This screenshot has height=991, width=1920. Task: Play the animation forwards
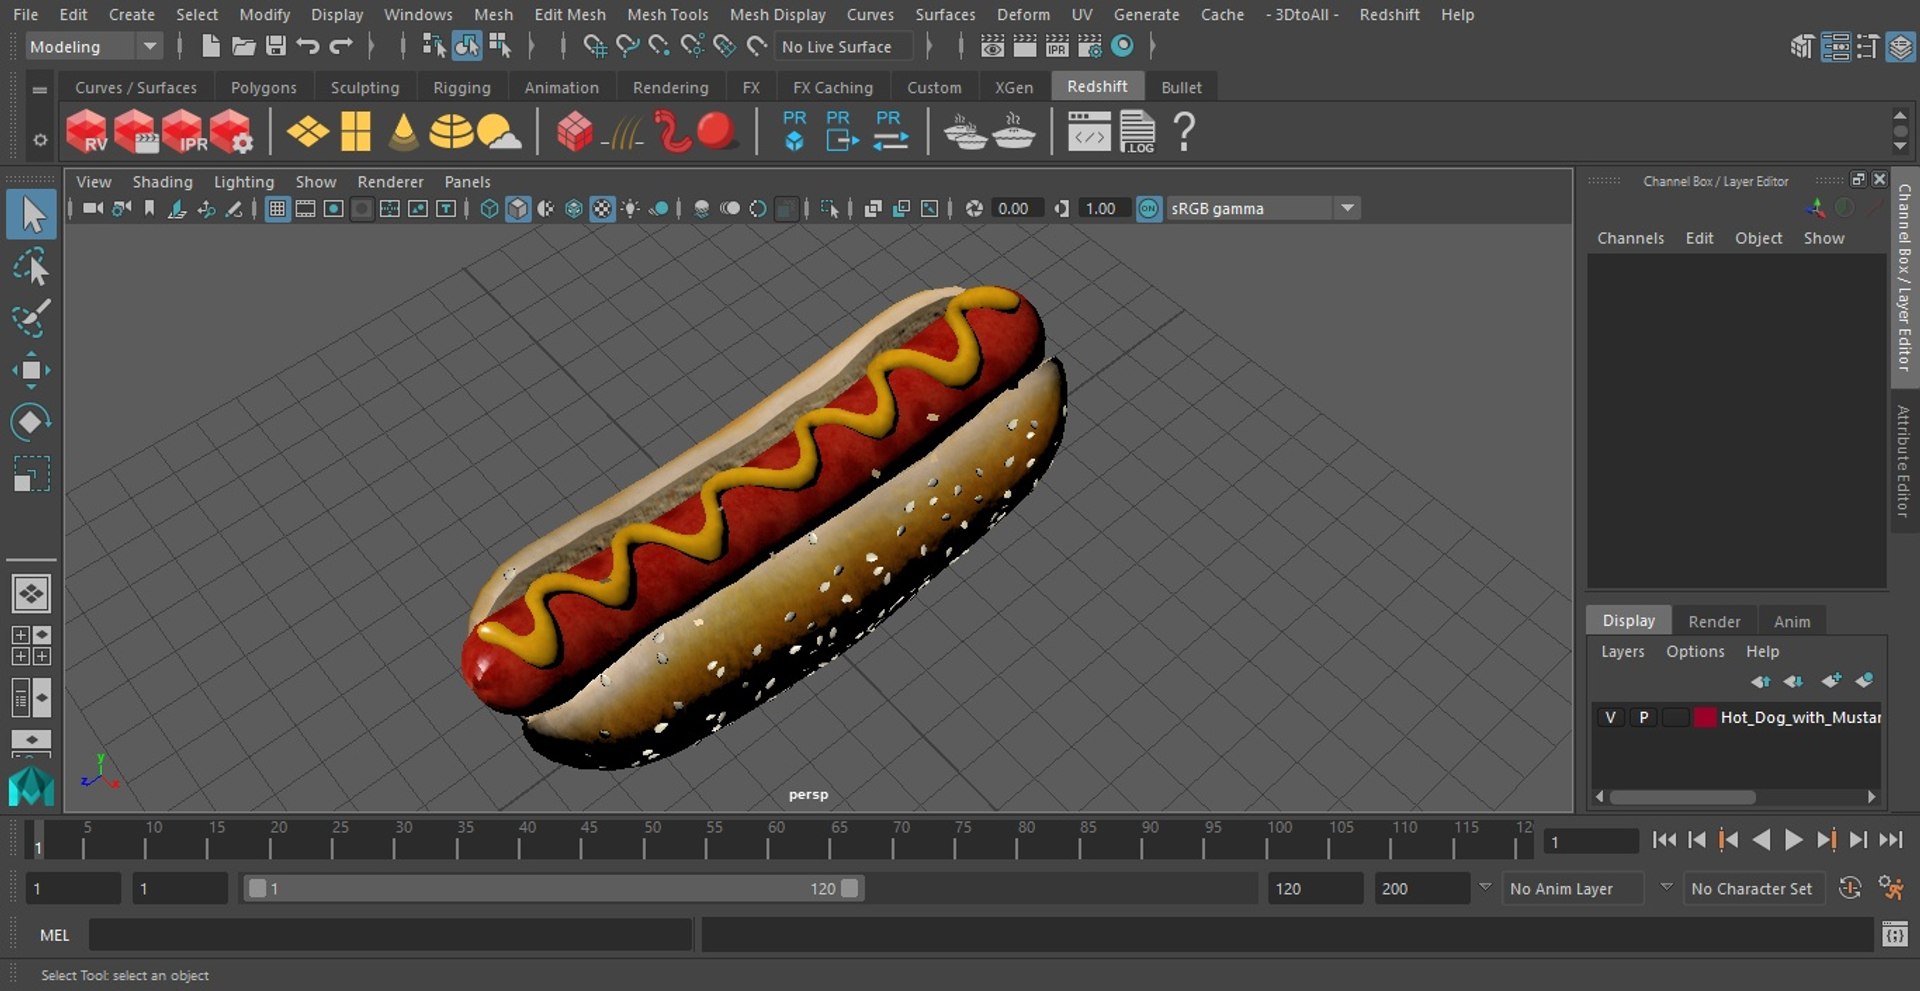coord(1794,841)
